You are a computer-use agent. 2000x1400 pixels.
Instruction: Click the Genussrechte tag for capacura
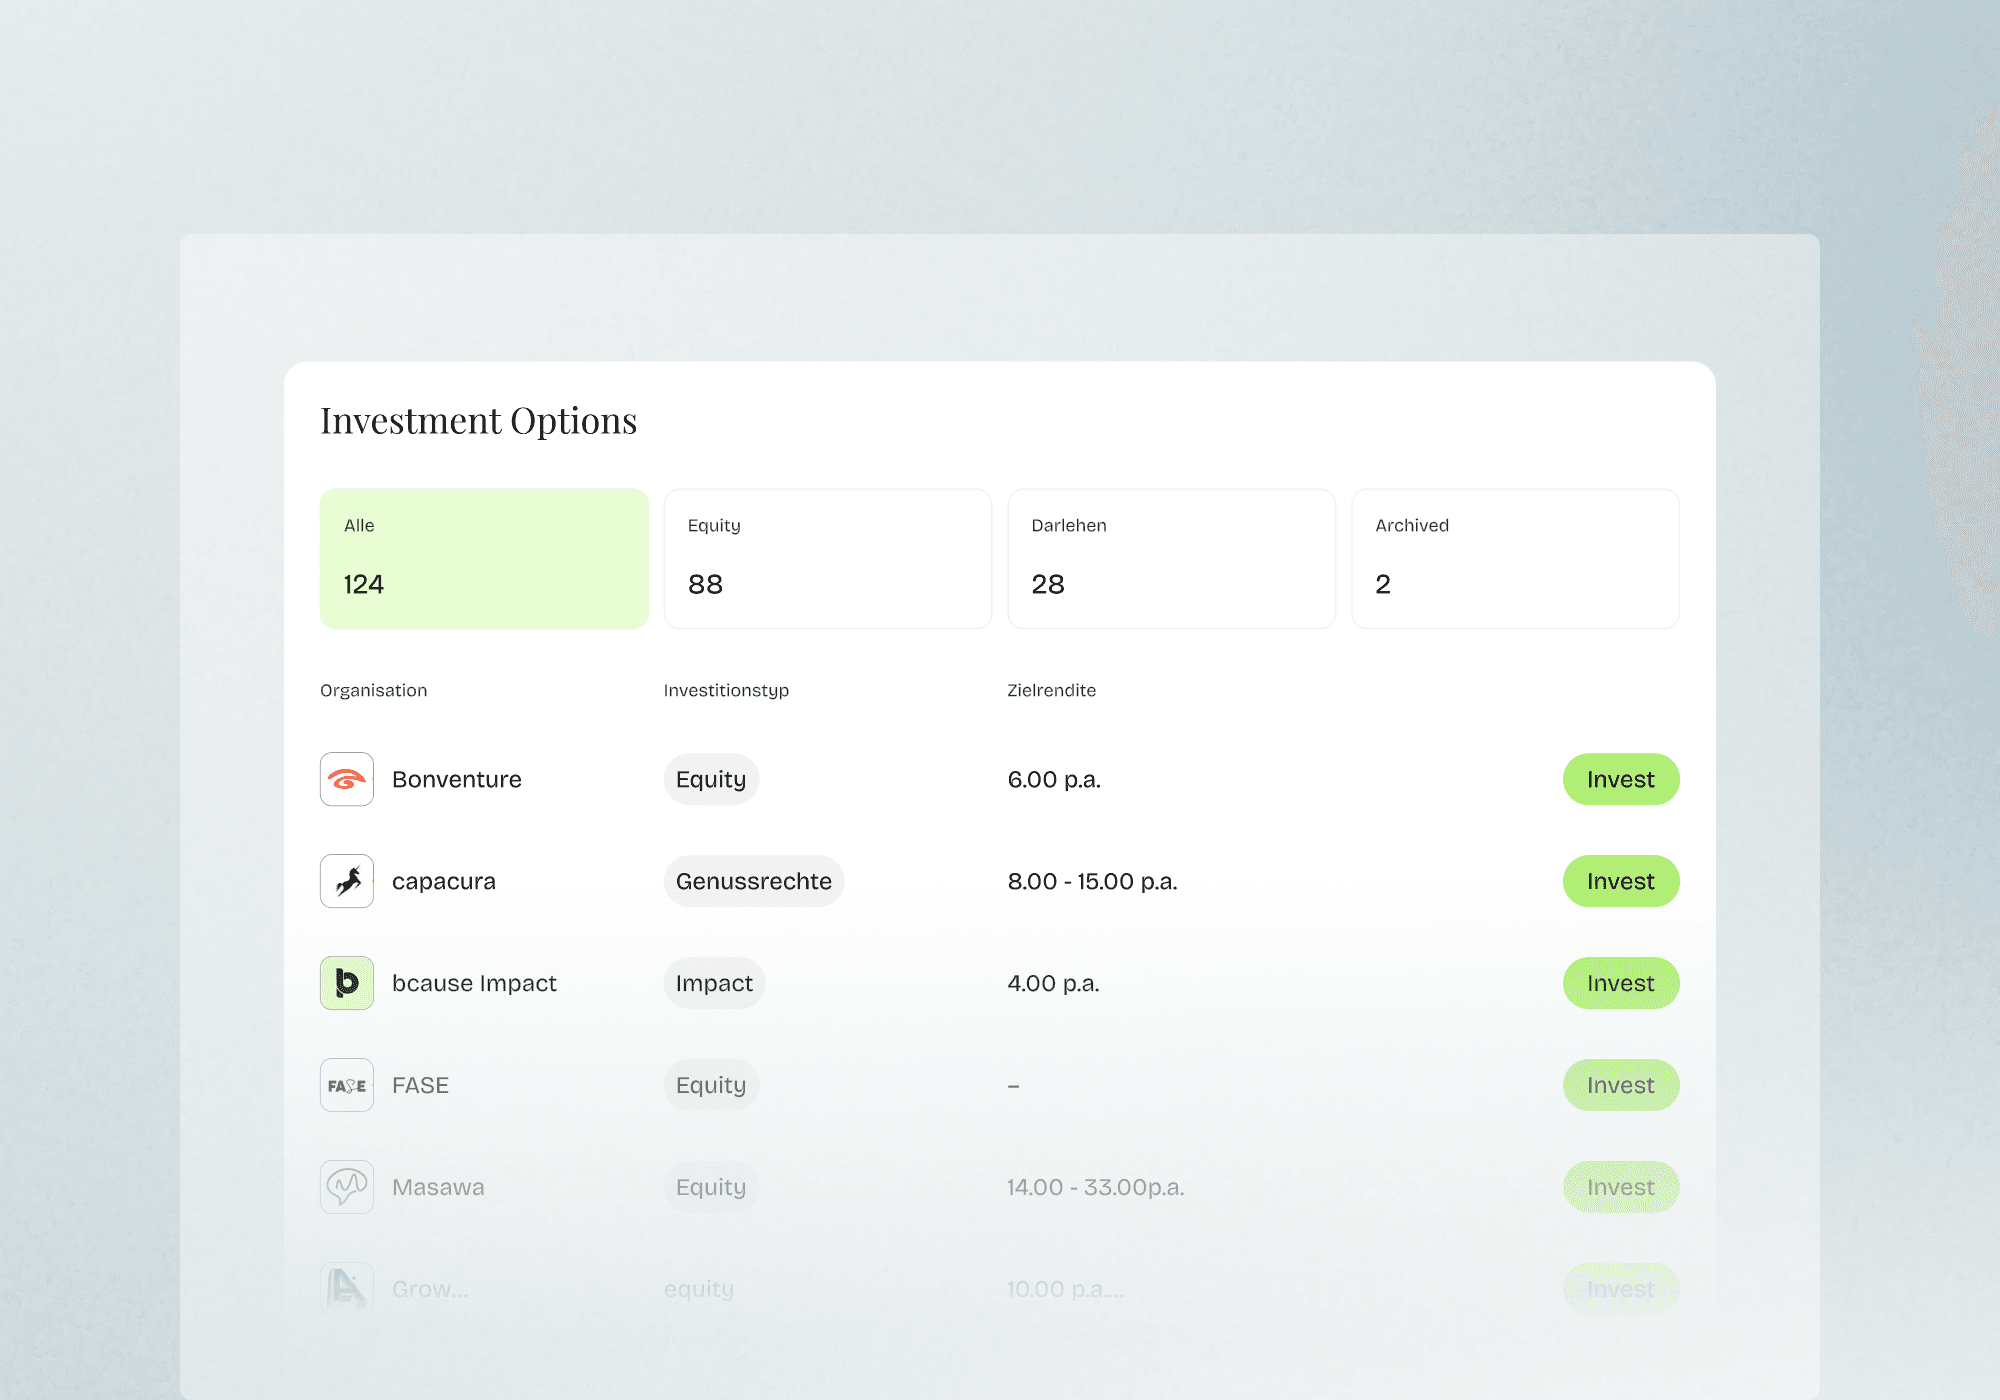pyautogui.click(x=754, y=881)
